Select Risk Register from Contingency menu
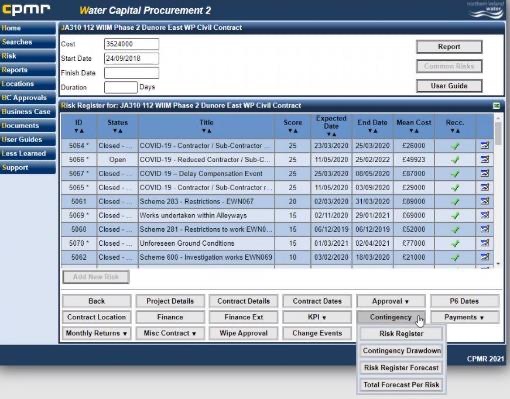The image size is (510, 399). [401, 333]
